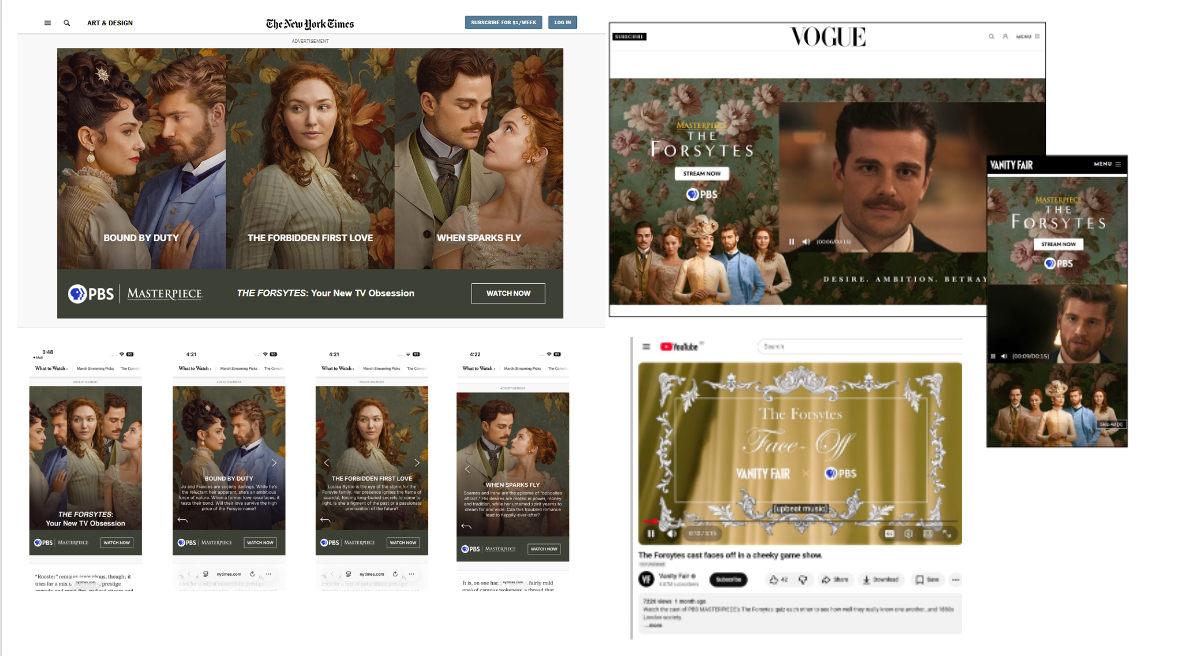Pause the video in the Vogue ad
Screen dimensions: 1183x656
(x=791, y=242)
